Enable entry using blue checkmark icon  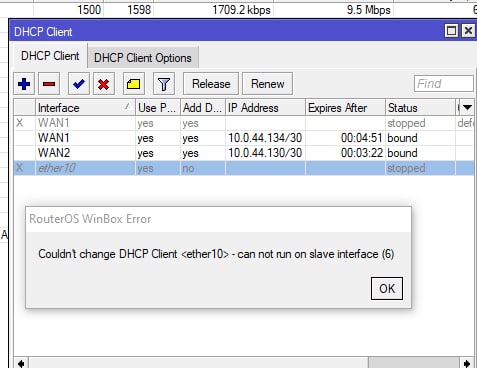[x=79, y=84]
